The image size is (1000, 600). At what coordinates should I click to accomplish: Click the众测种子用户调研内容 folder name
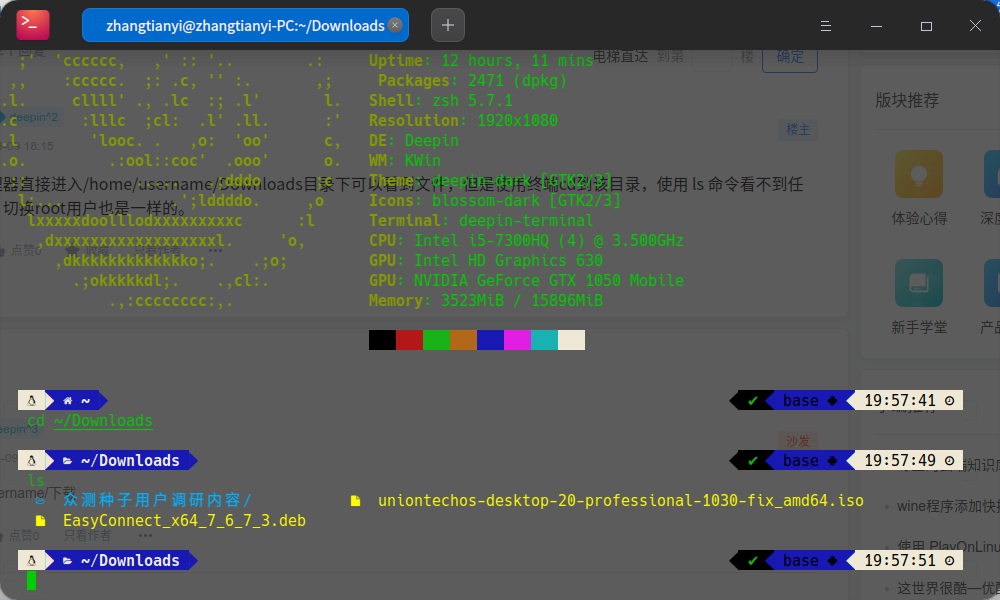157,500
